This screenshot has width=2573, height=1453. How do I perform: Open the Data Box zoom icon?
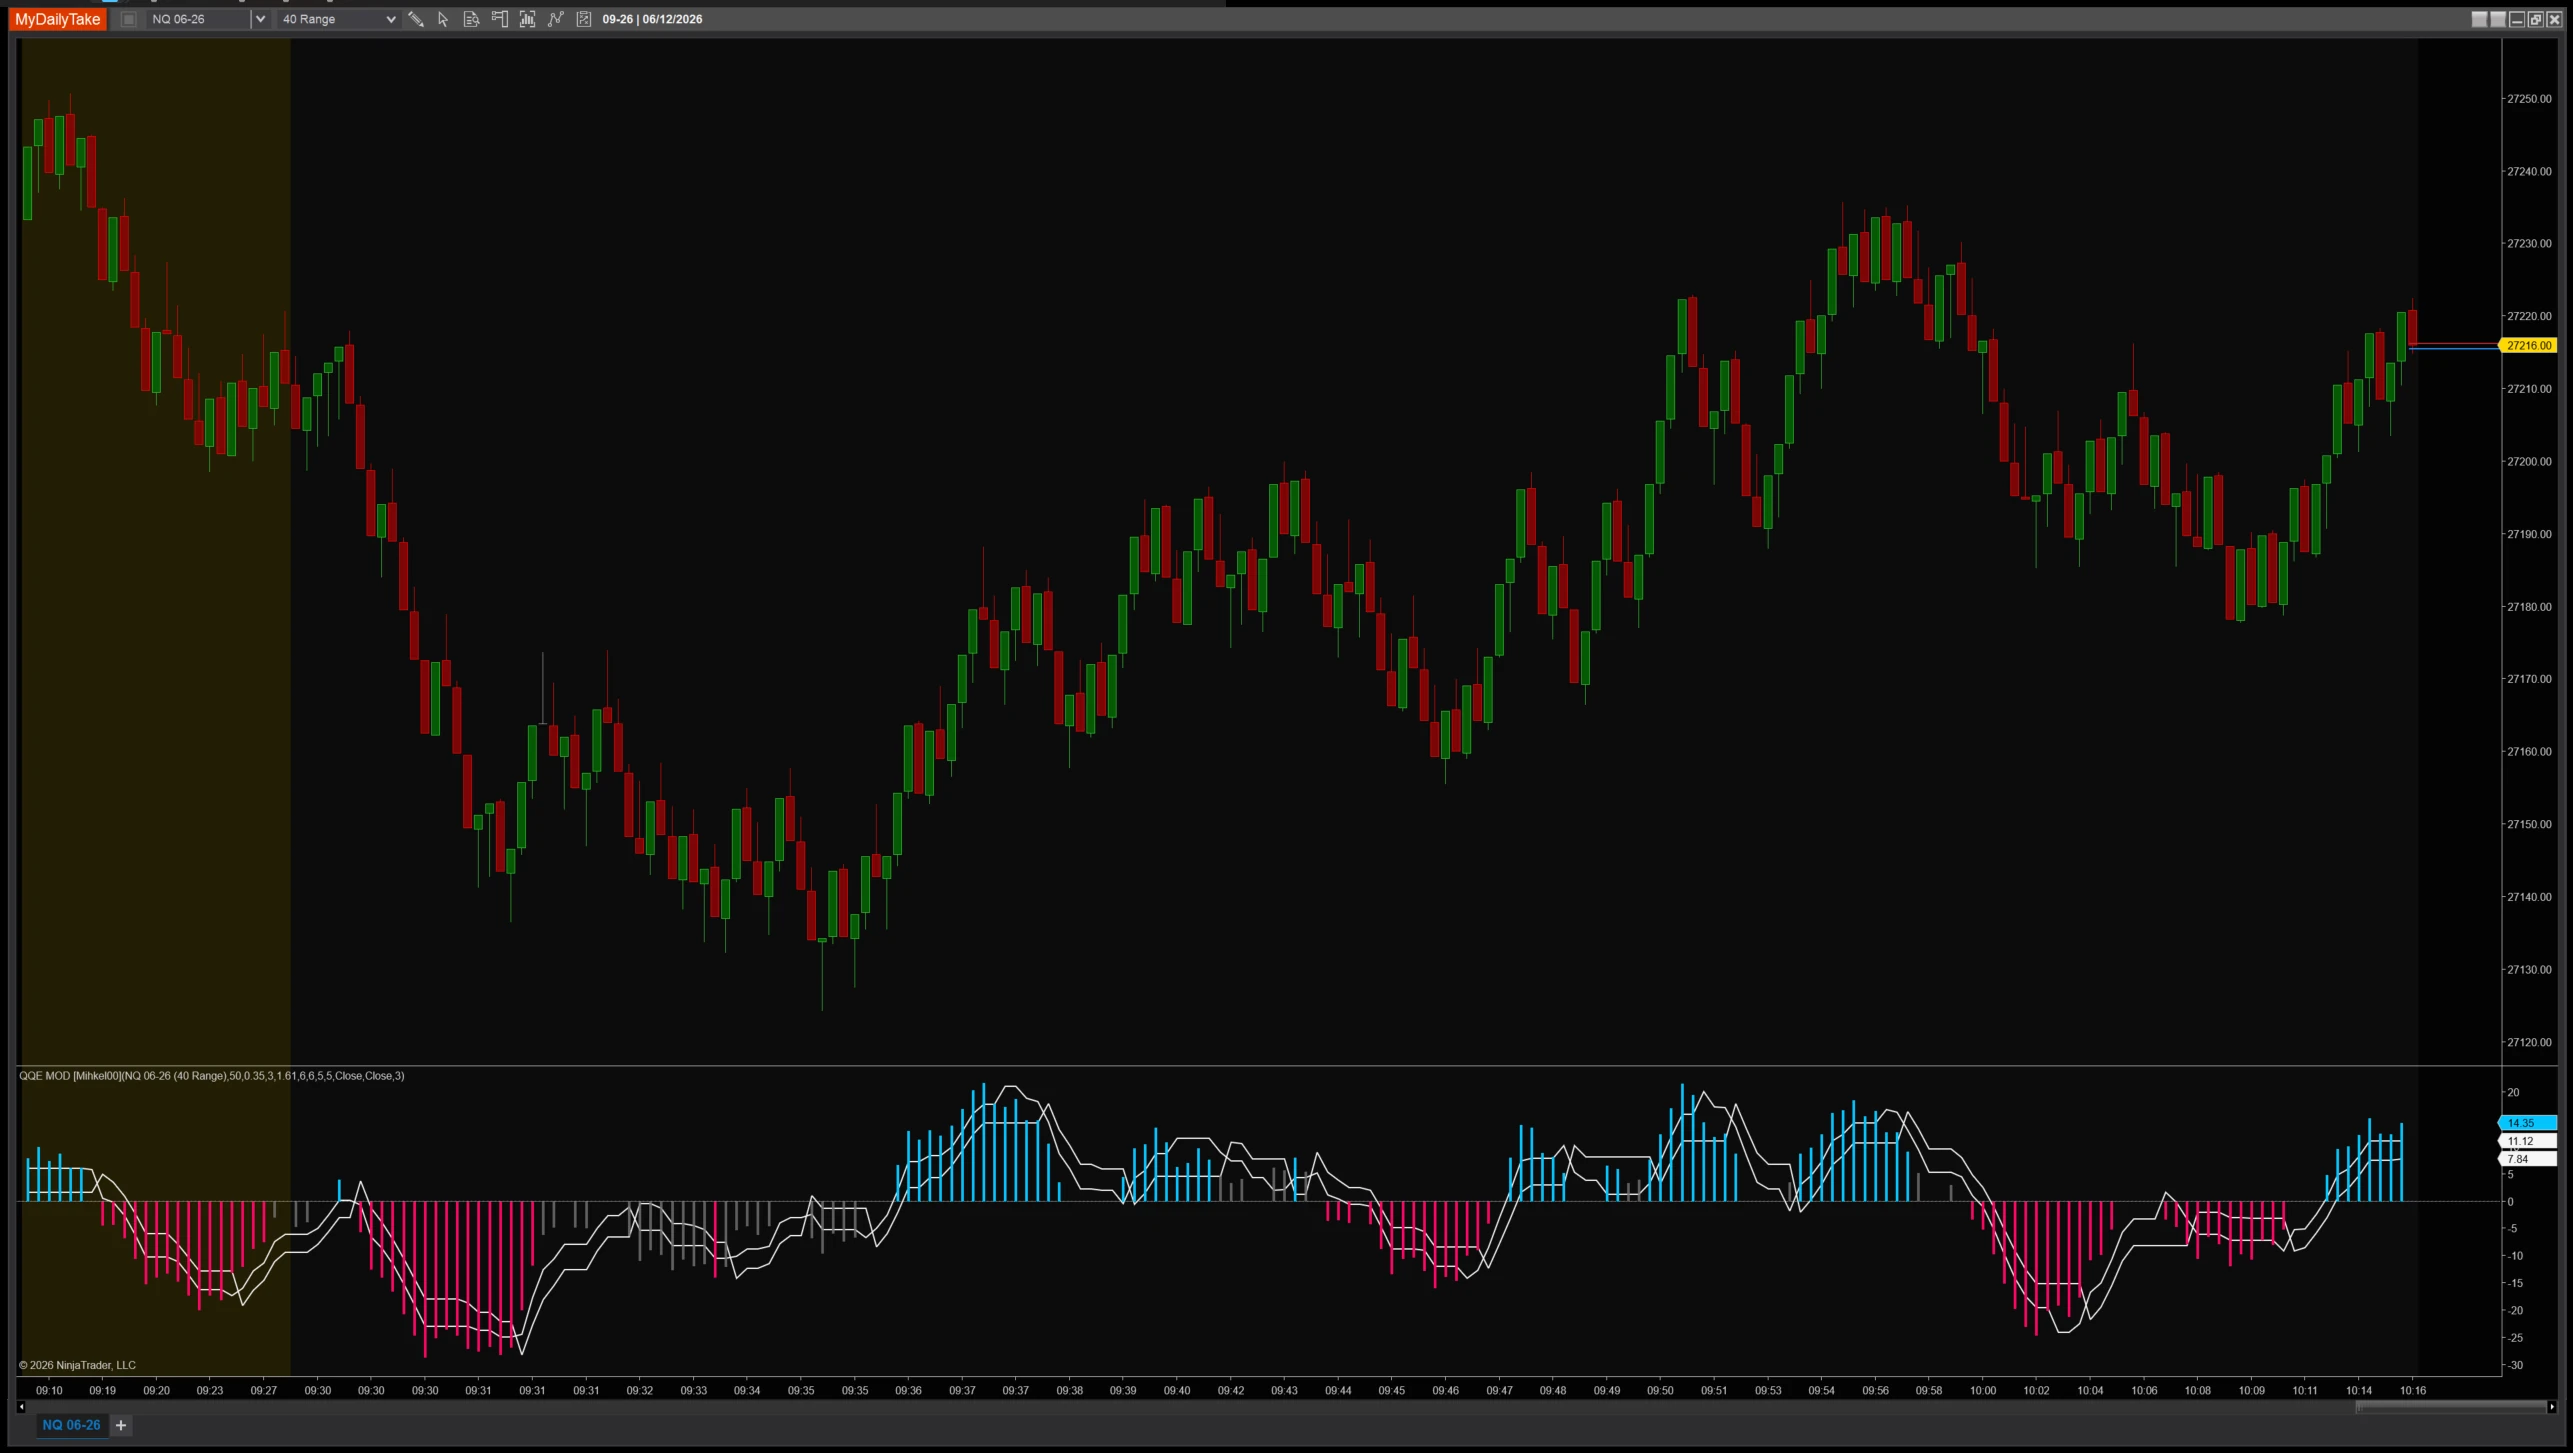pyautogui.click(x=471, y=19)
